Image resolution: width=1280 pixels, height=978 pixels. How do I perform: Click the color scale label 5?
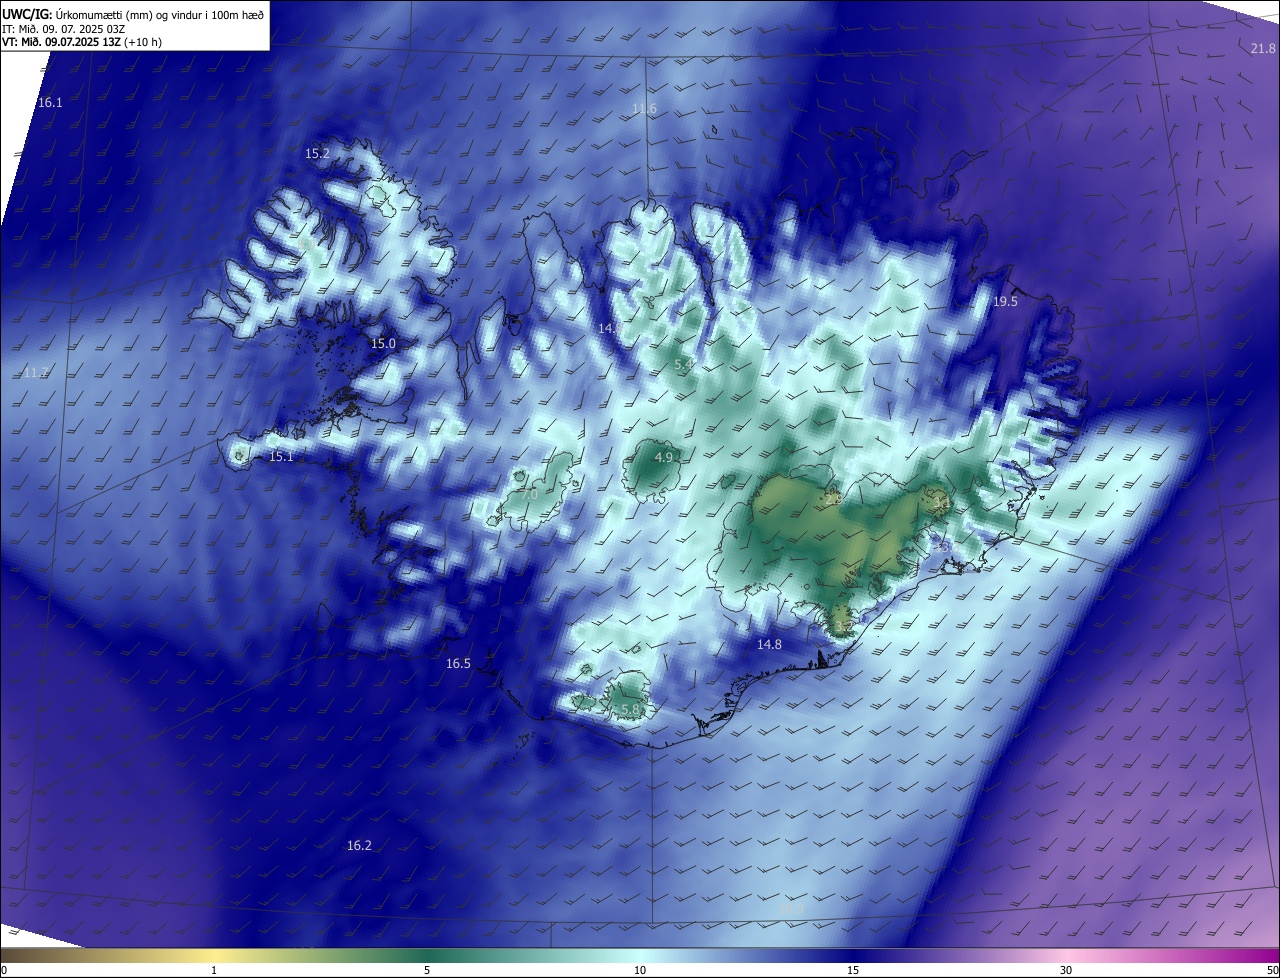[427, 970]
